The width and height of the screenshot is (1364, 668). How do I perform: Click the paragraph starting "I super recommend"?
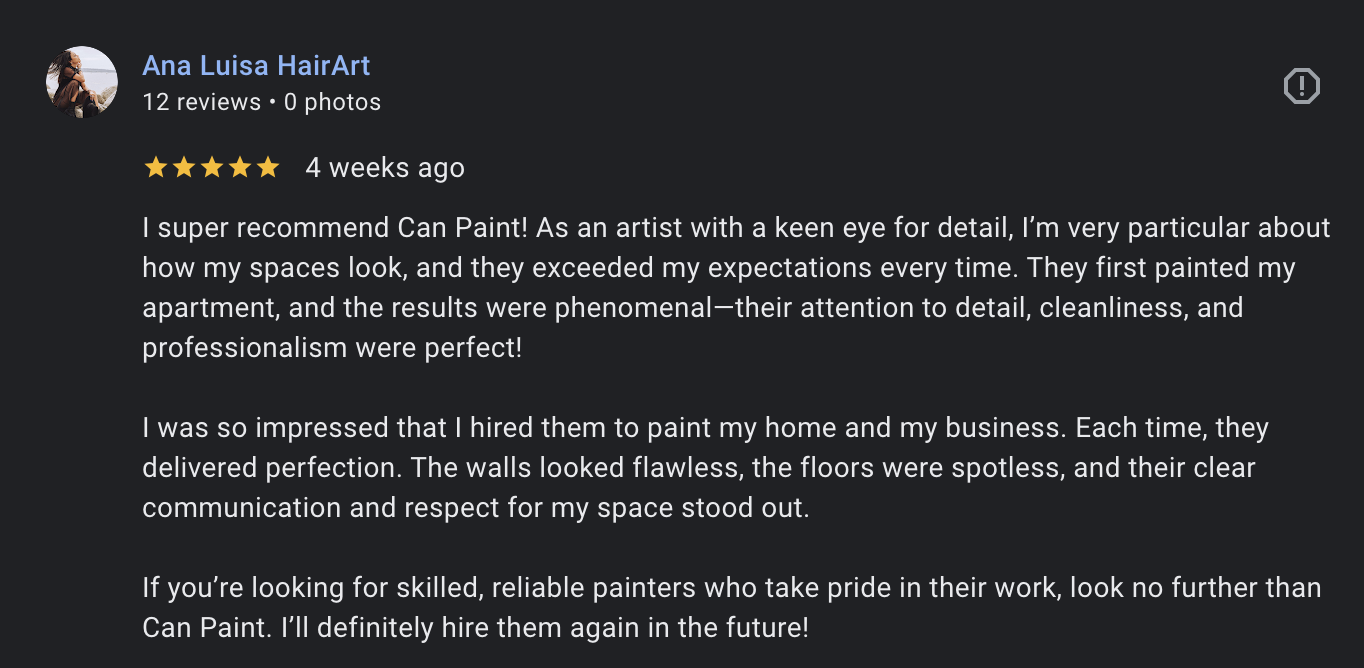(737, 288)
